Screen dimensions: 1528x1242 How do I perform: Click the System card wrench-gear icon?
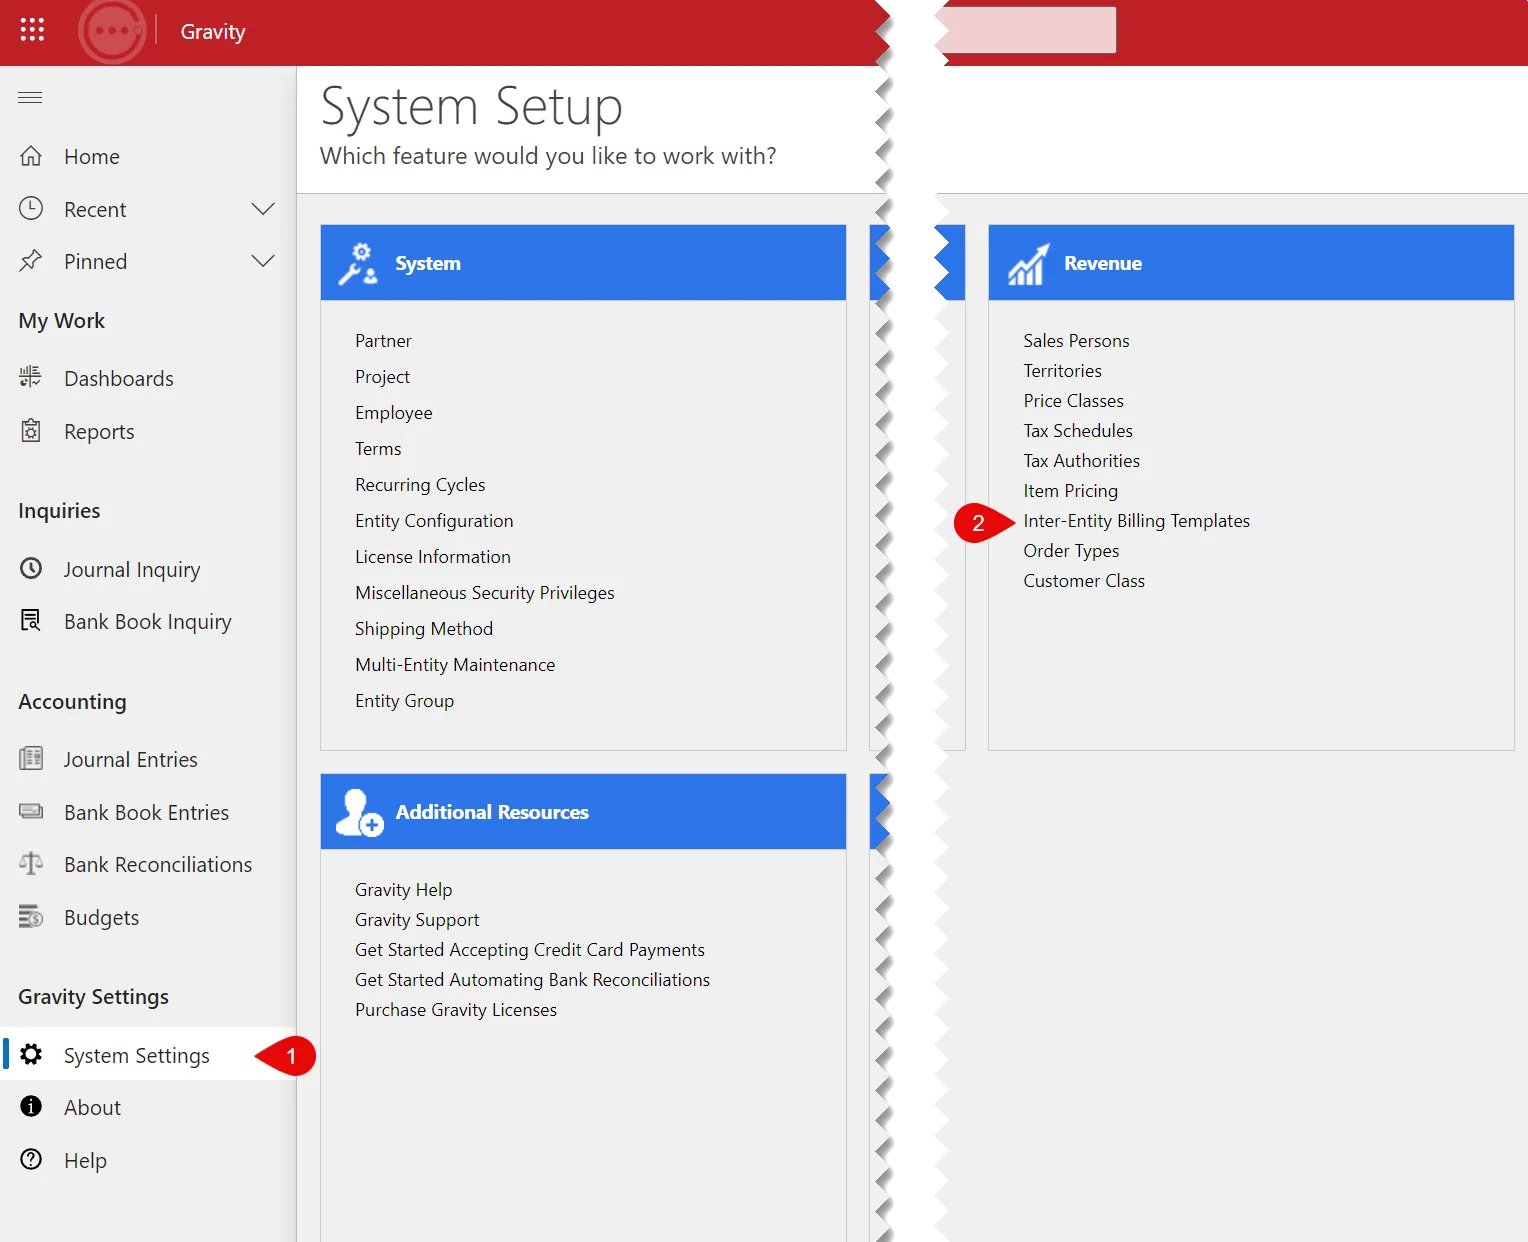pos(358,264)
